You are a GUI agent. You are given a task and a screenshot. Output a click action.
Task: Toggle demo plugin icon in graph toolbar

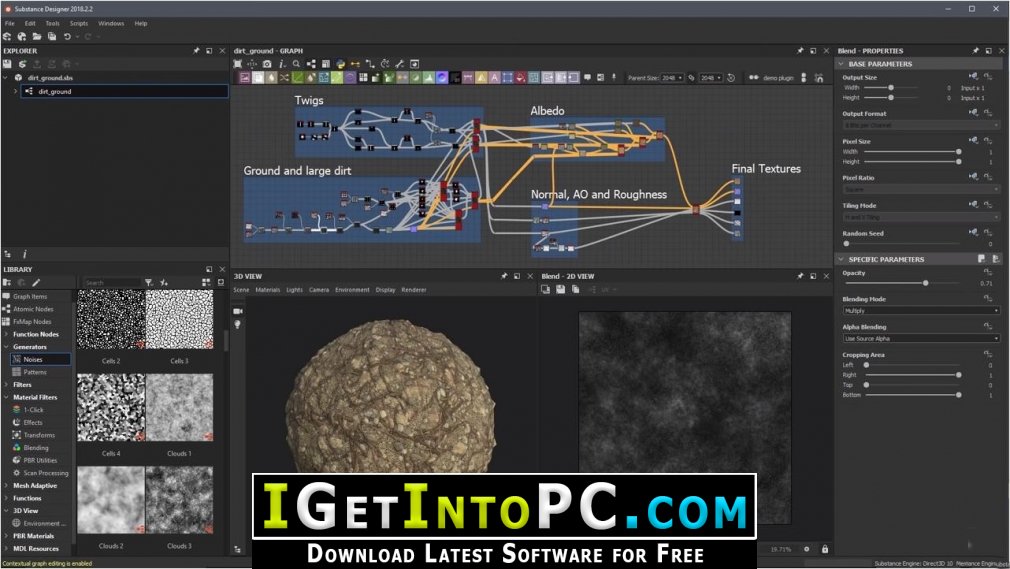(x=754, y=77)
